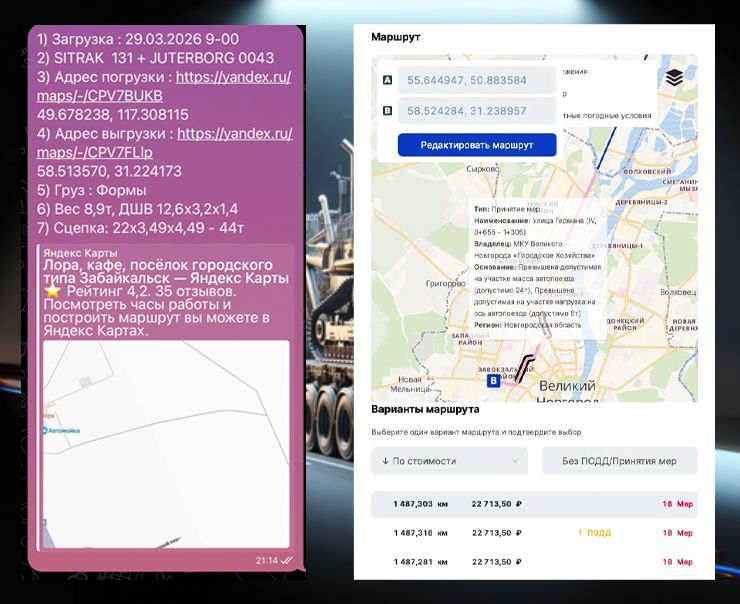Click Сырково label on the map

point(482,168)
